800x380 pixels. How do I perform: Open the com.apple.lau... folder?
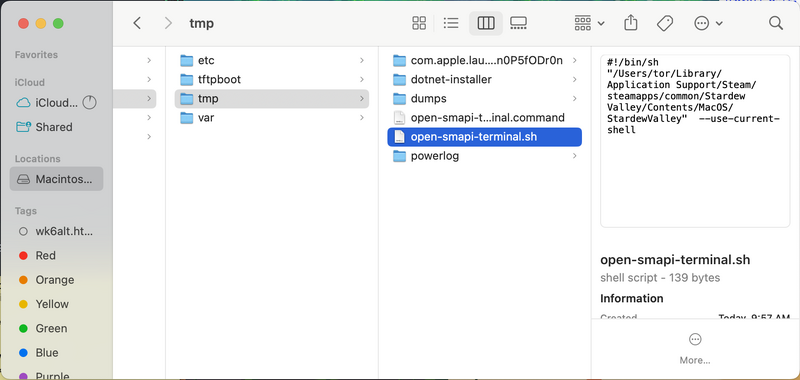pos(485,61)
